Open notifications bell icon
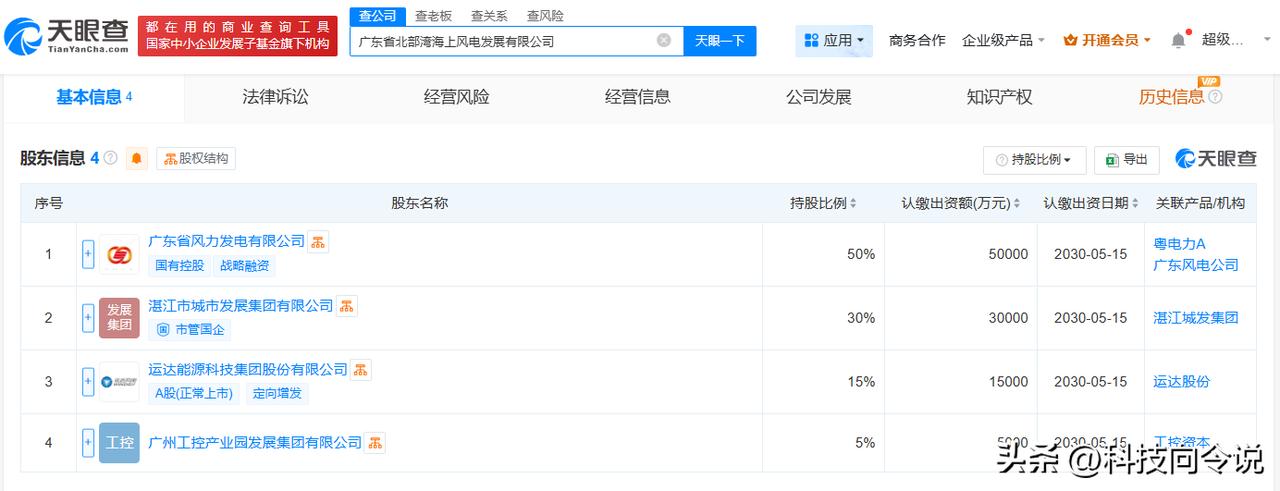The image size is (1280, 491). click(1178, 40)
